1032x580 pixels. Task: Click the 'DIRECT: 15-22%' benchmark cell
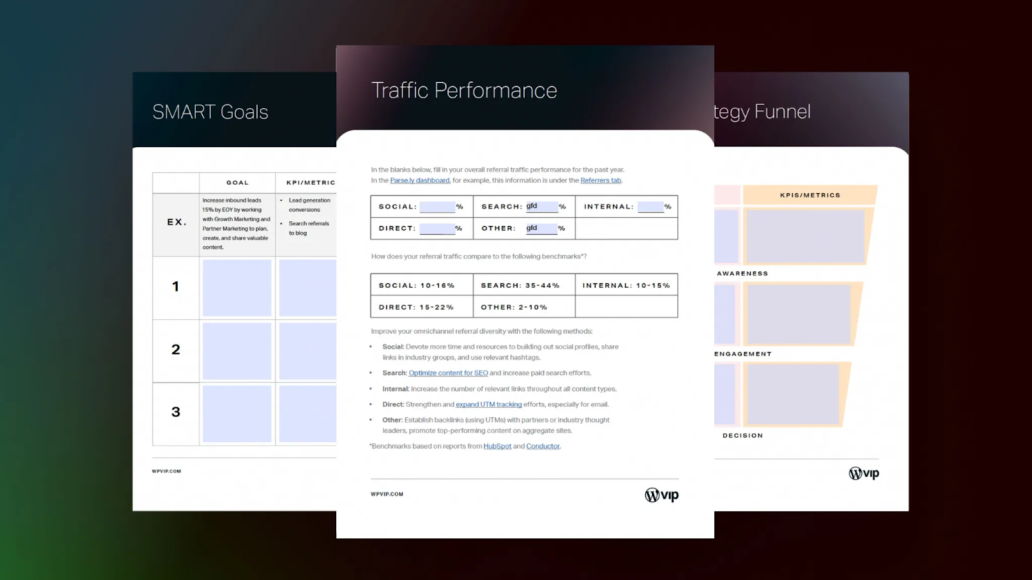coord(422,307)
